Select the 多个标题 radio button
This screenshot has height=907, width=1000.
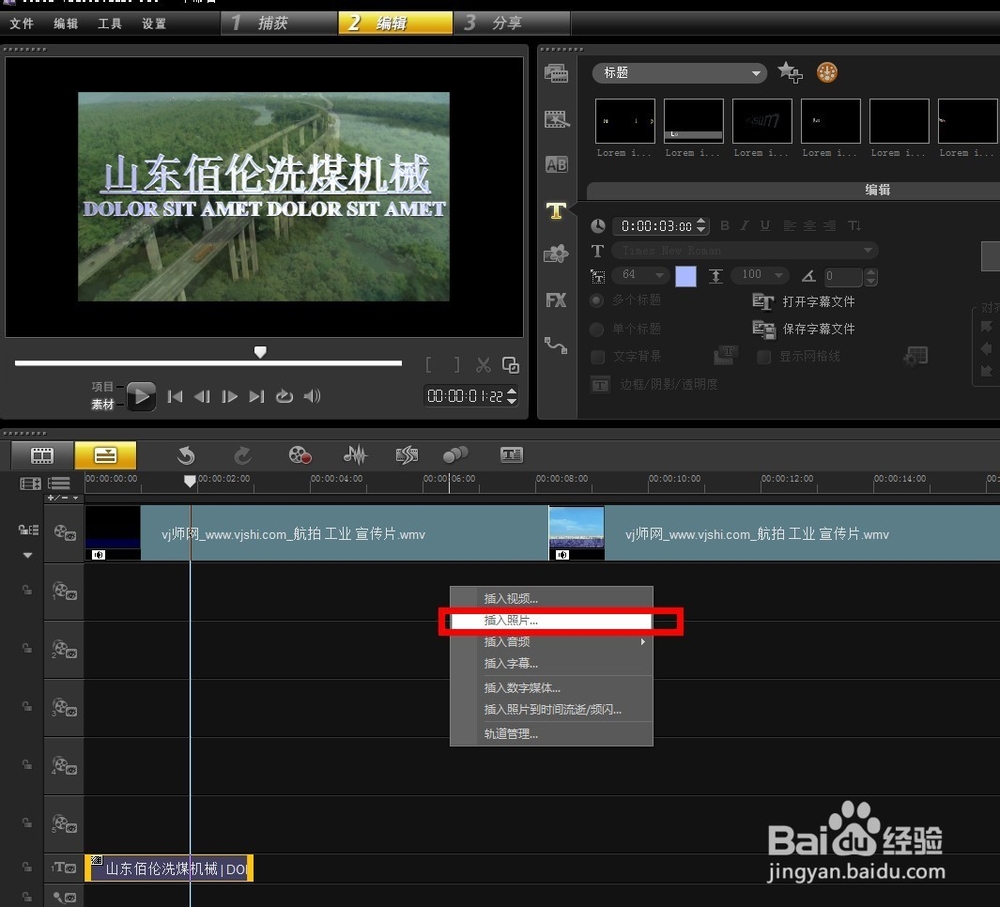[x=597, y=300]
